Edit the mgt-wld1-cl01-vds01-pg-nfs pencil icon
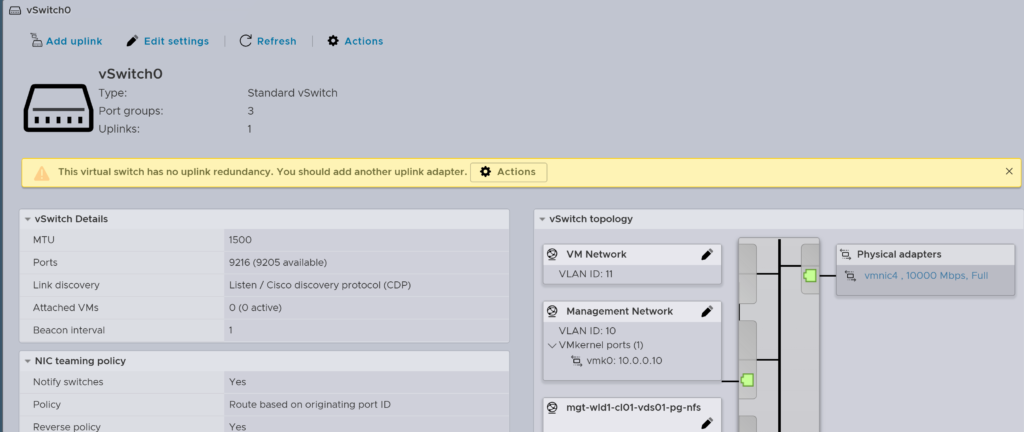The height and width of the screenshot is (432, 1024). (x=707, y=423)
